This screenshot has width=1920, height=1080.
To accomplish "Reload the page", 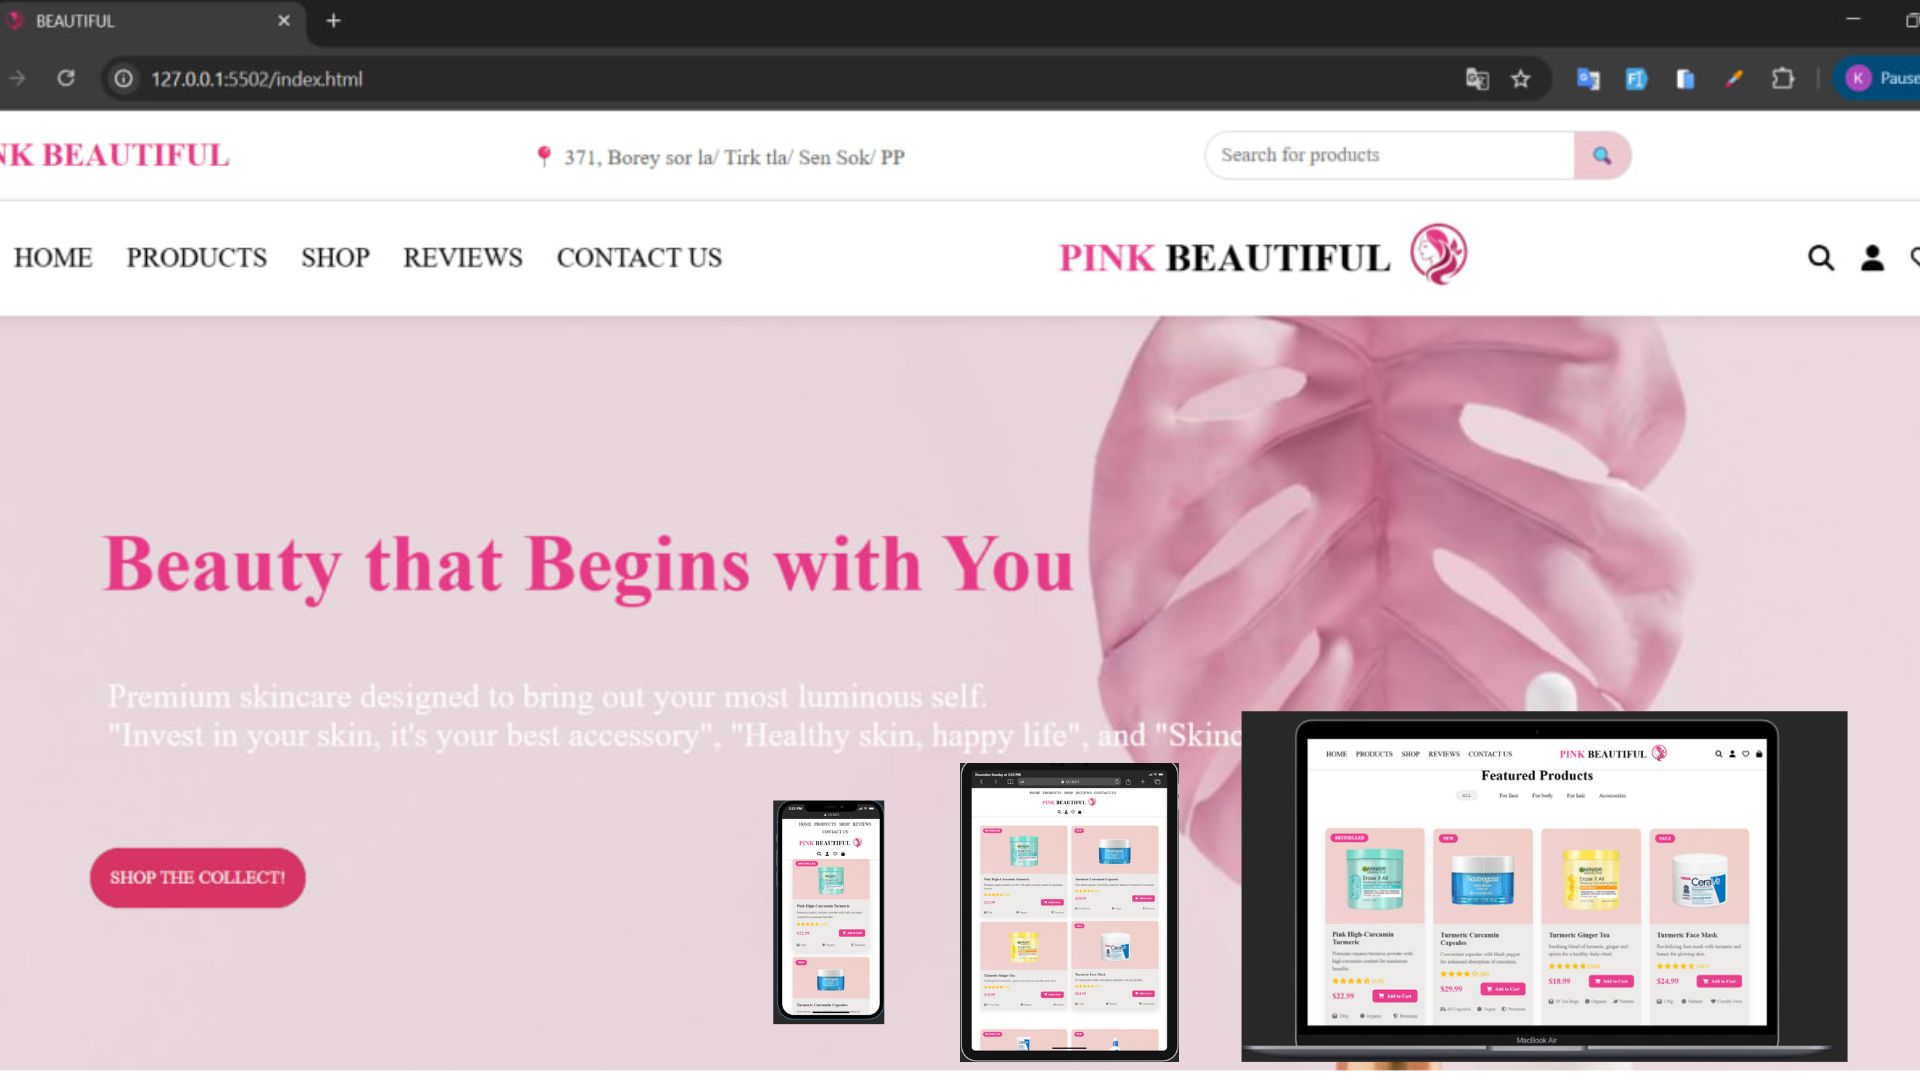I will click(66, 78).
